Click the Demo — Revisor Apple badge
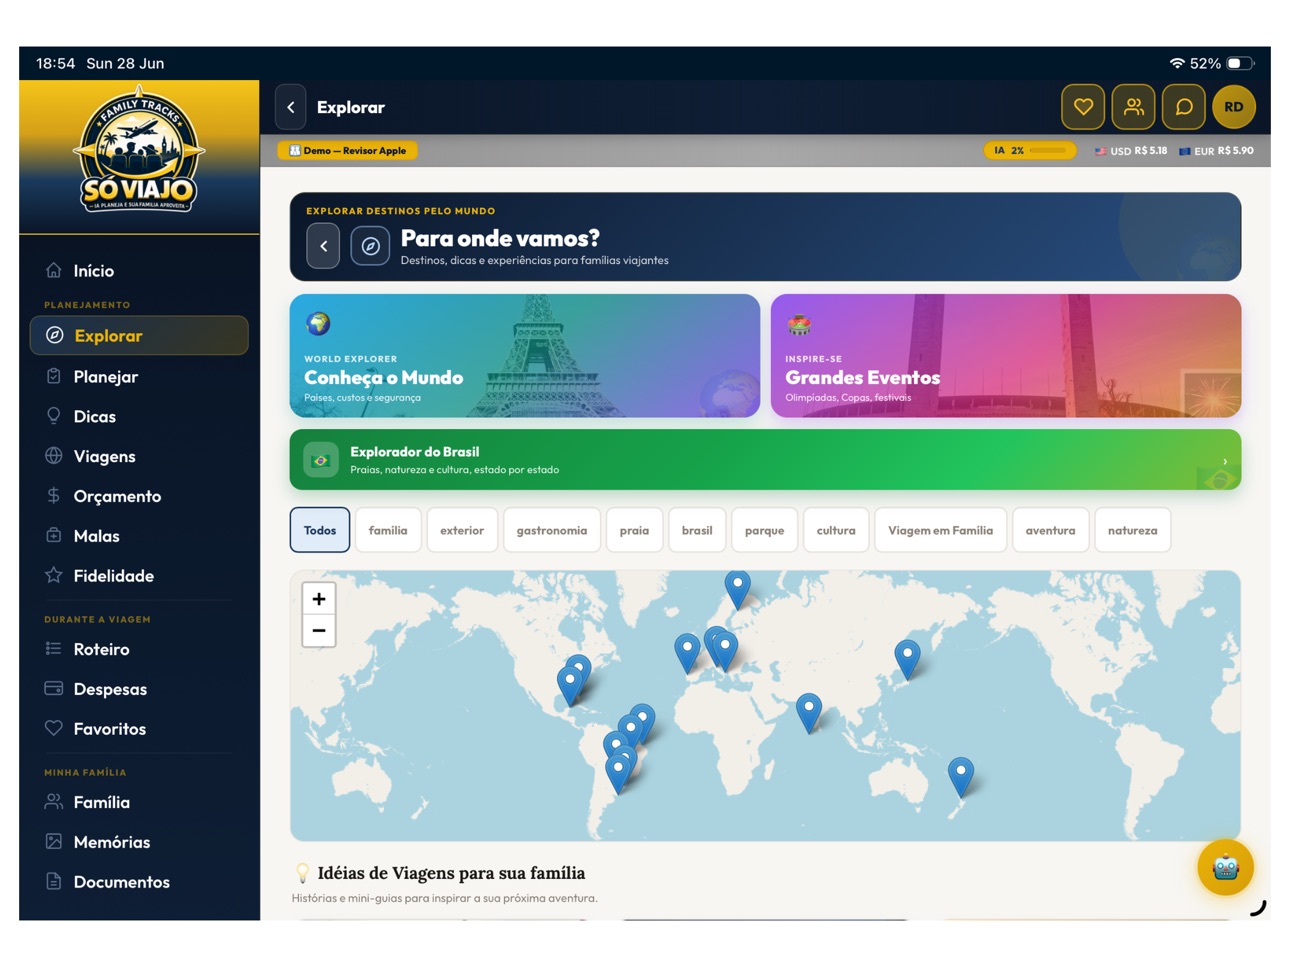Viewport: 1290px width, 967px height. (x=348, y=151)
